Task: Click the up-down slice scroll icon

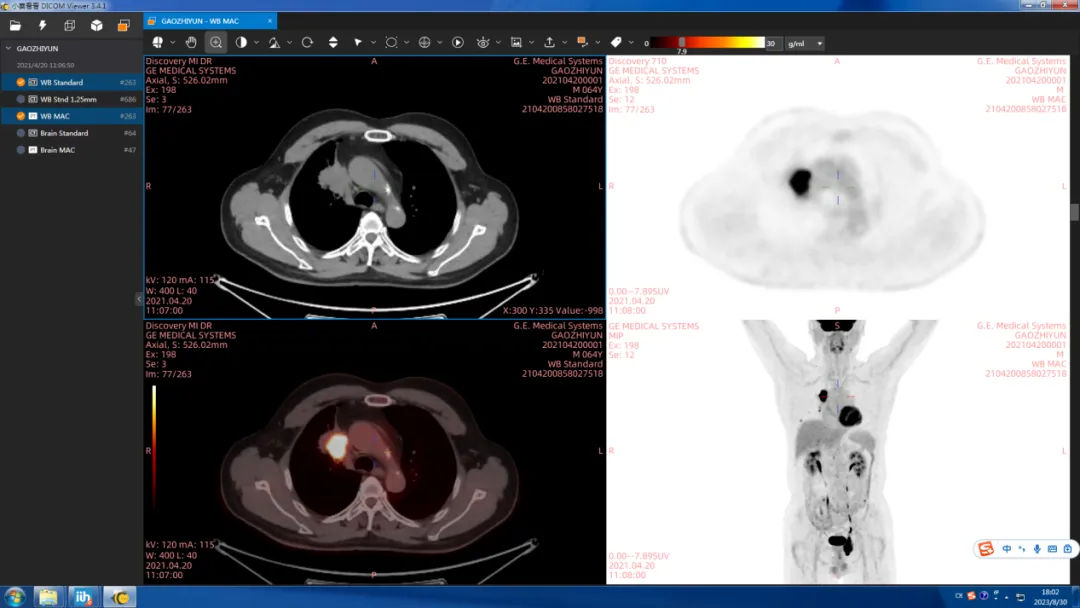Action: pos(333,43)
